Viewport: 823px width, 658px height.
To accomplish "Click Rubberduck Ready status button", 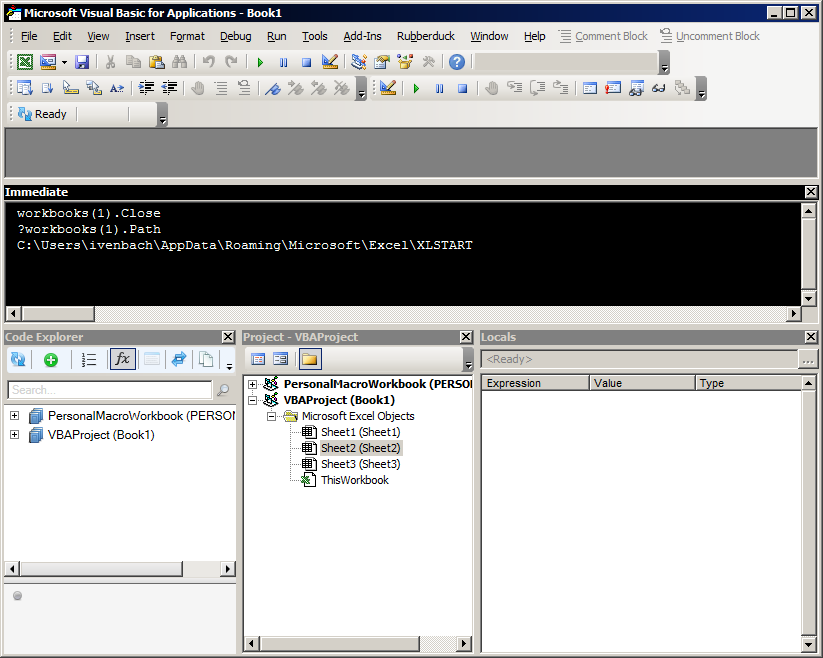I will click(43, 114).
